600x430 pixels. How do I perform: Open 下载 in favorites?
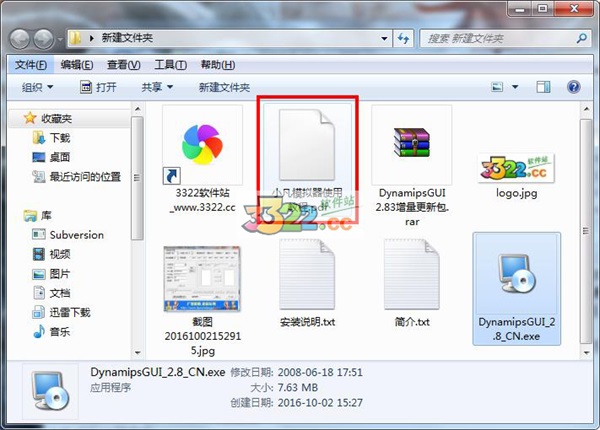60,138
